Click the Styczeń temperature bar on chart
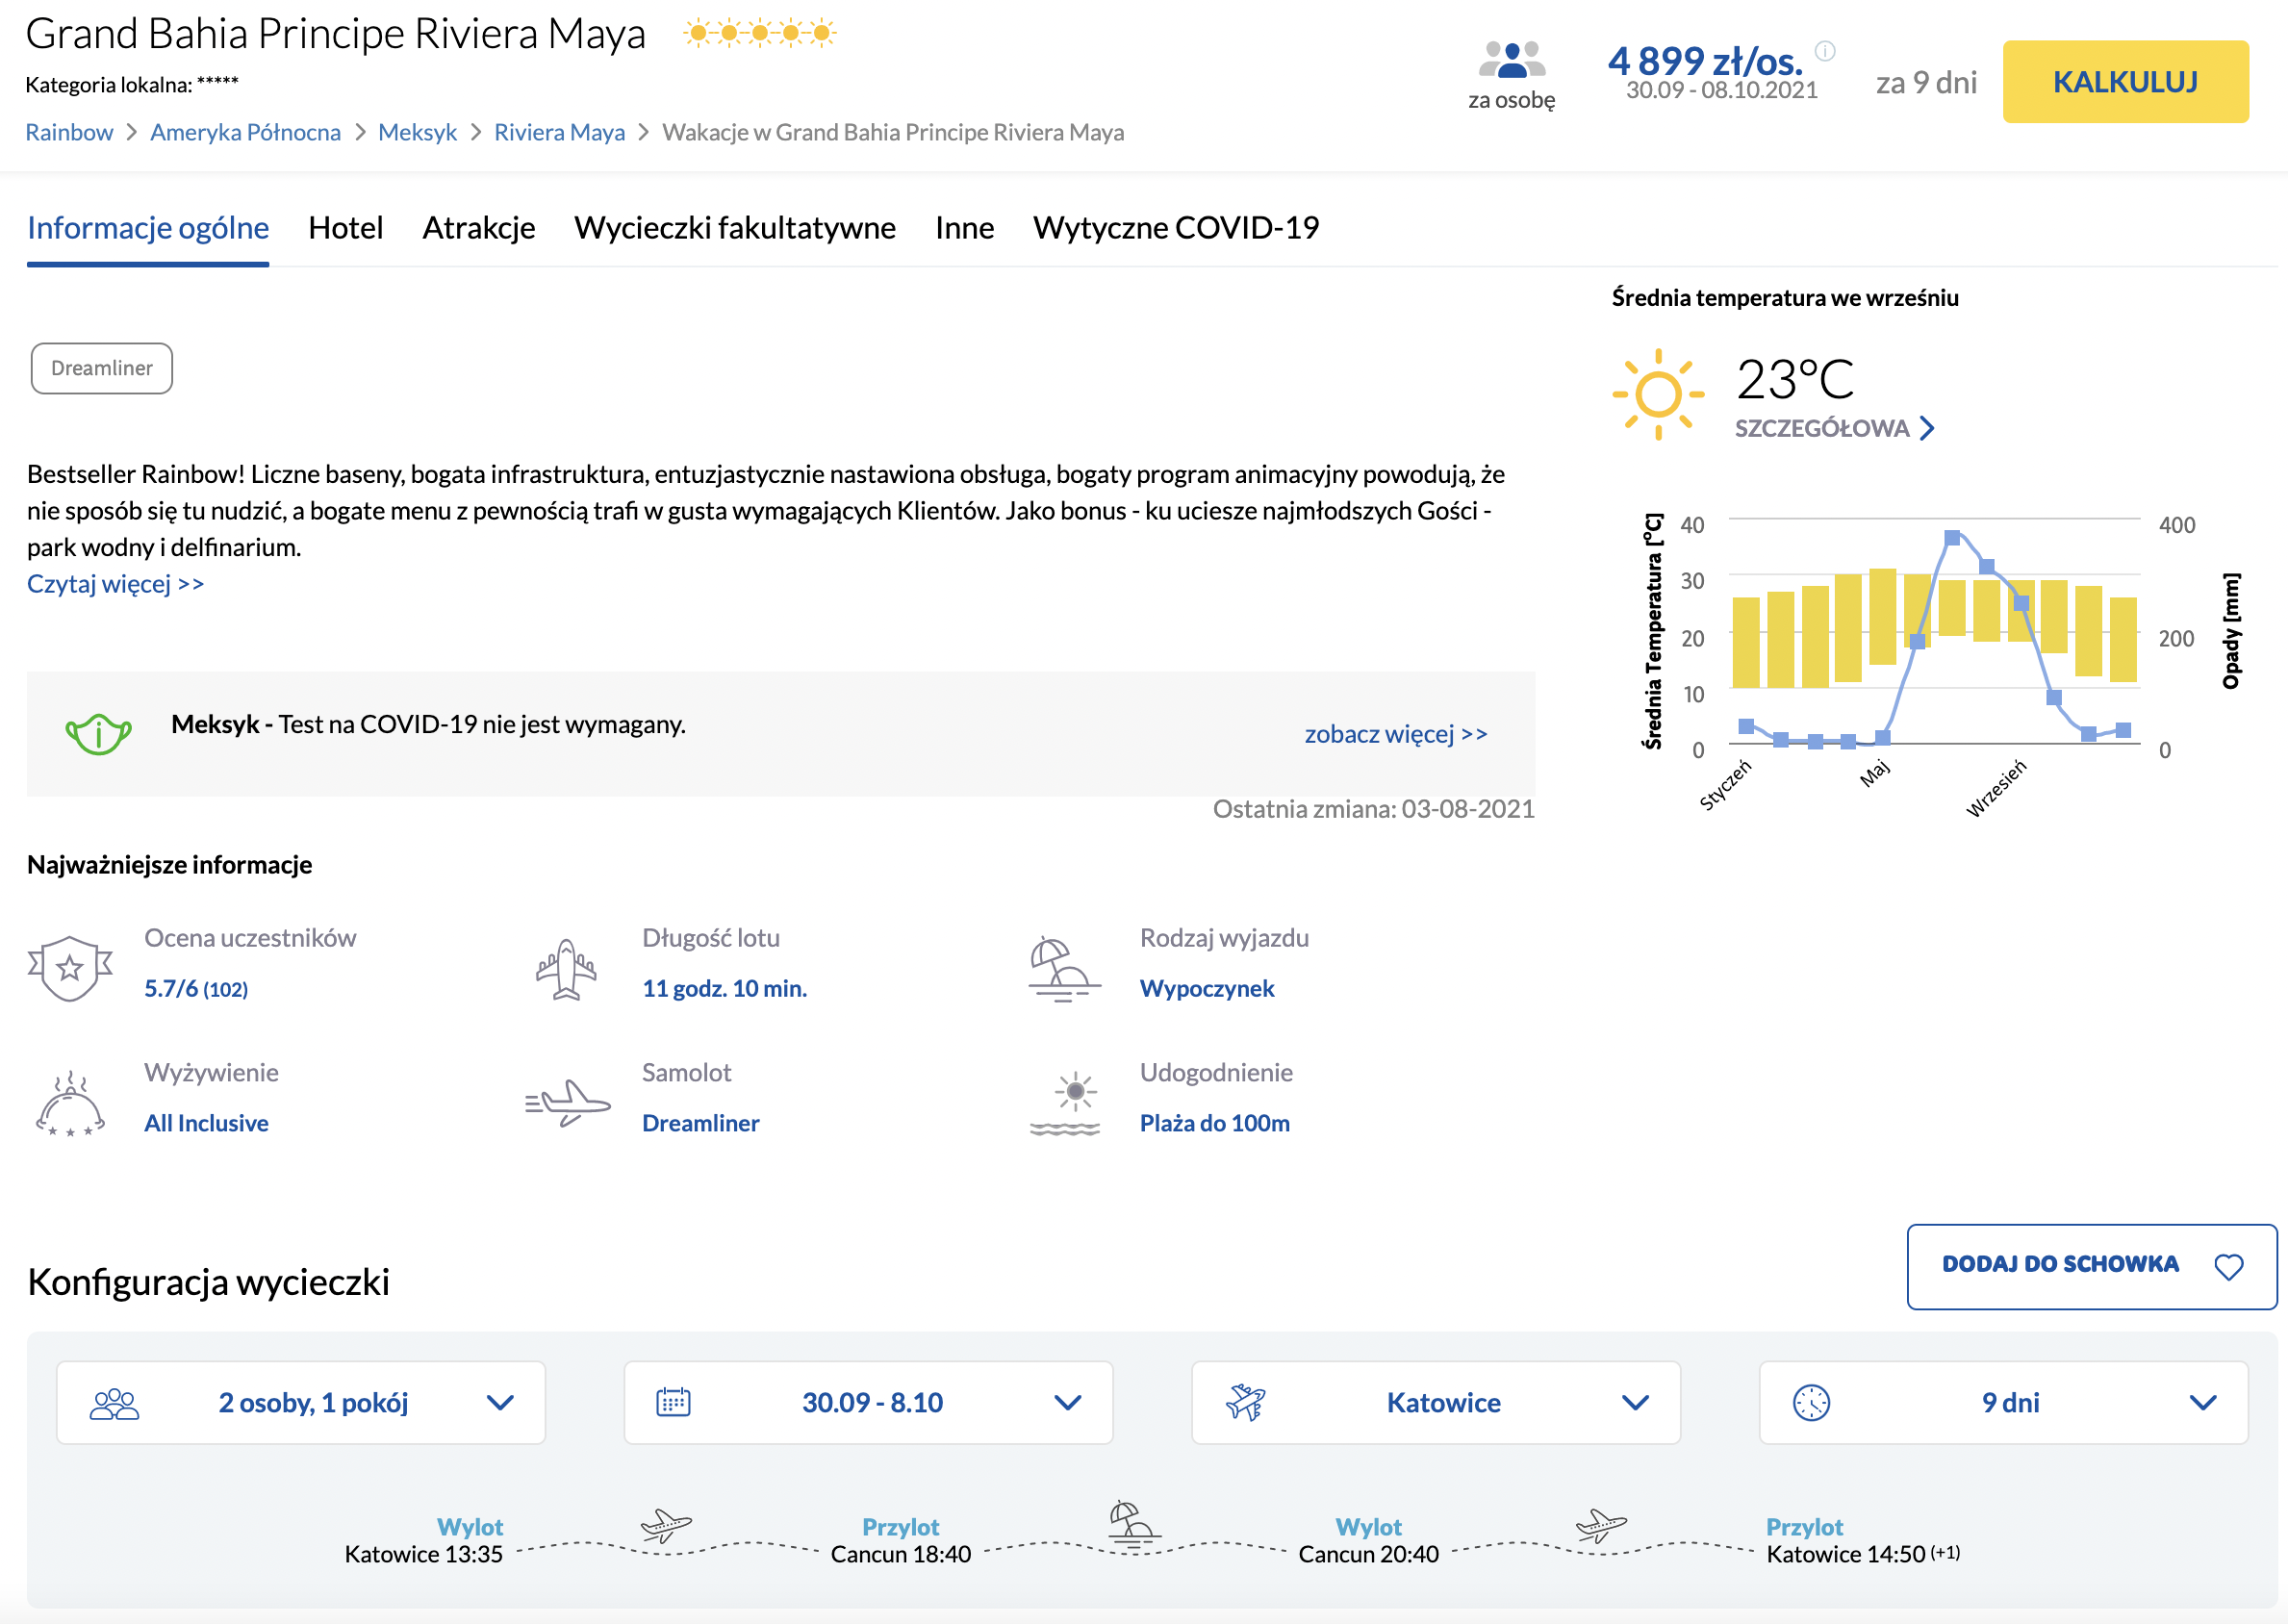2288x1624 pixels. [1746, 642]
